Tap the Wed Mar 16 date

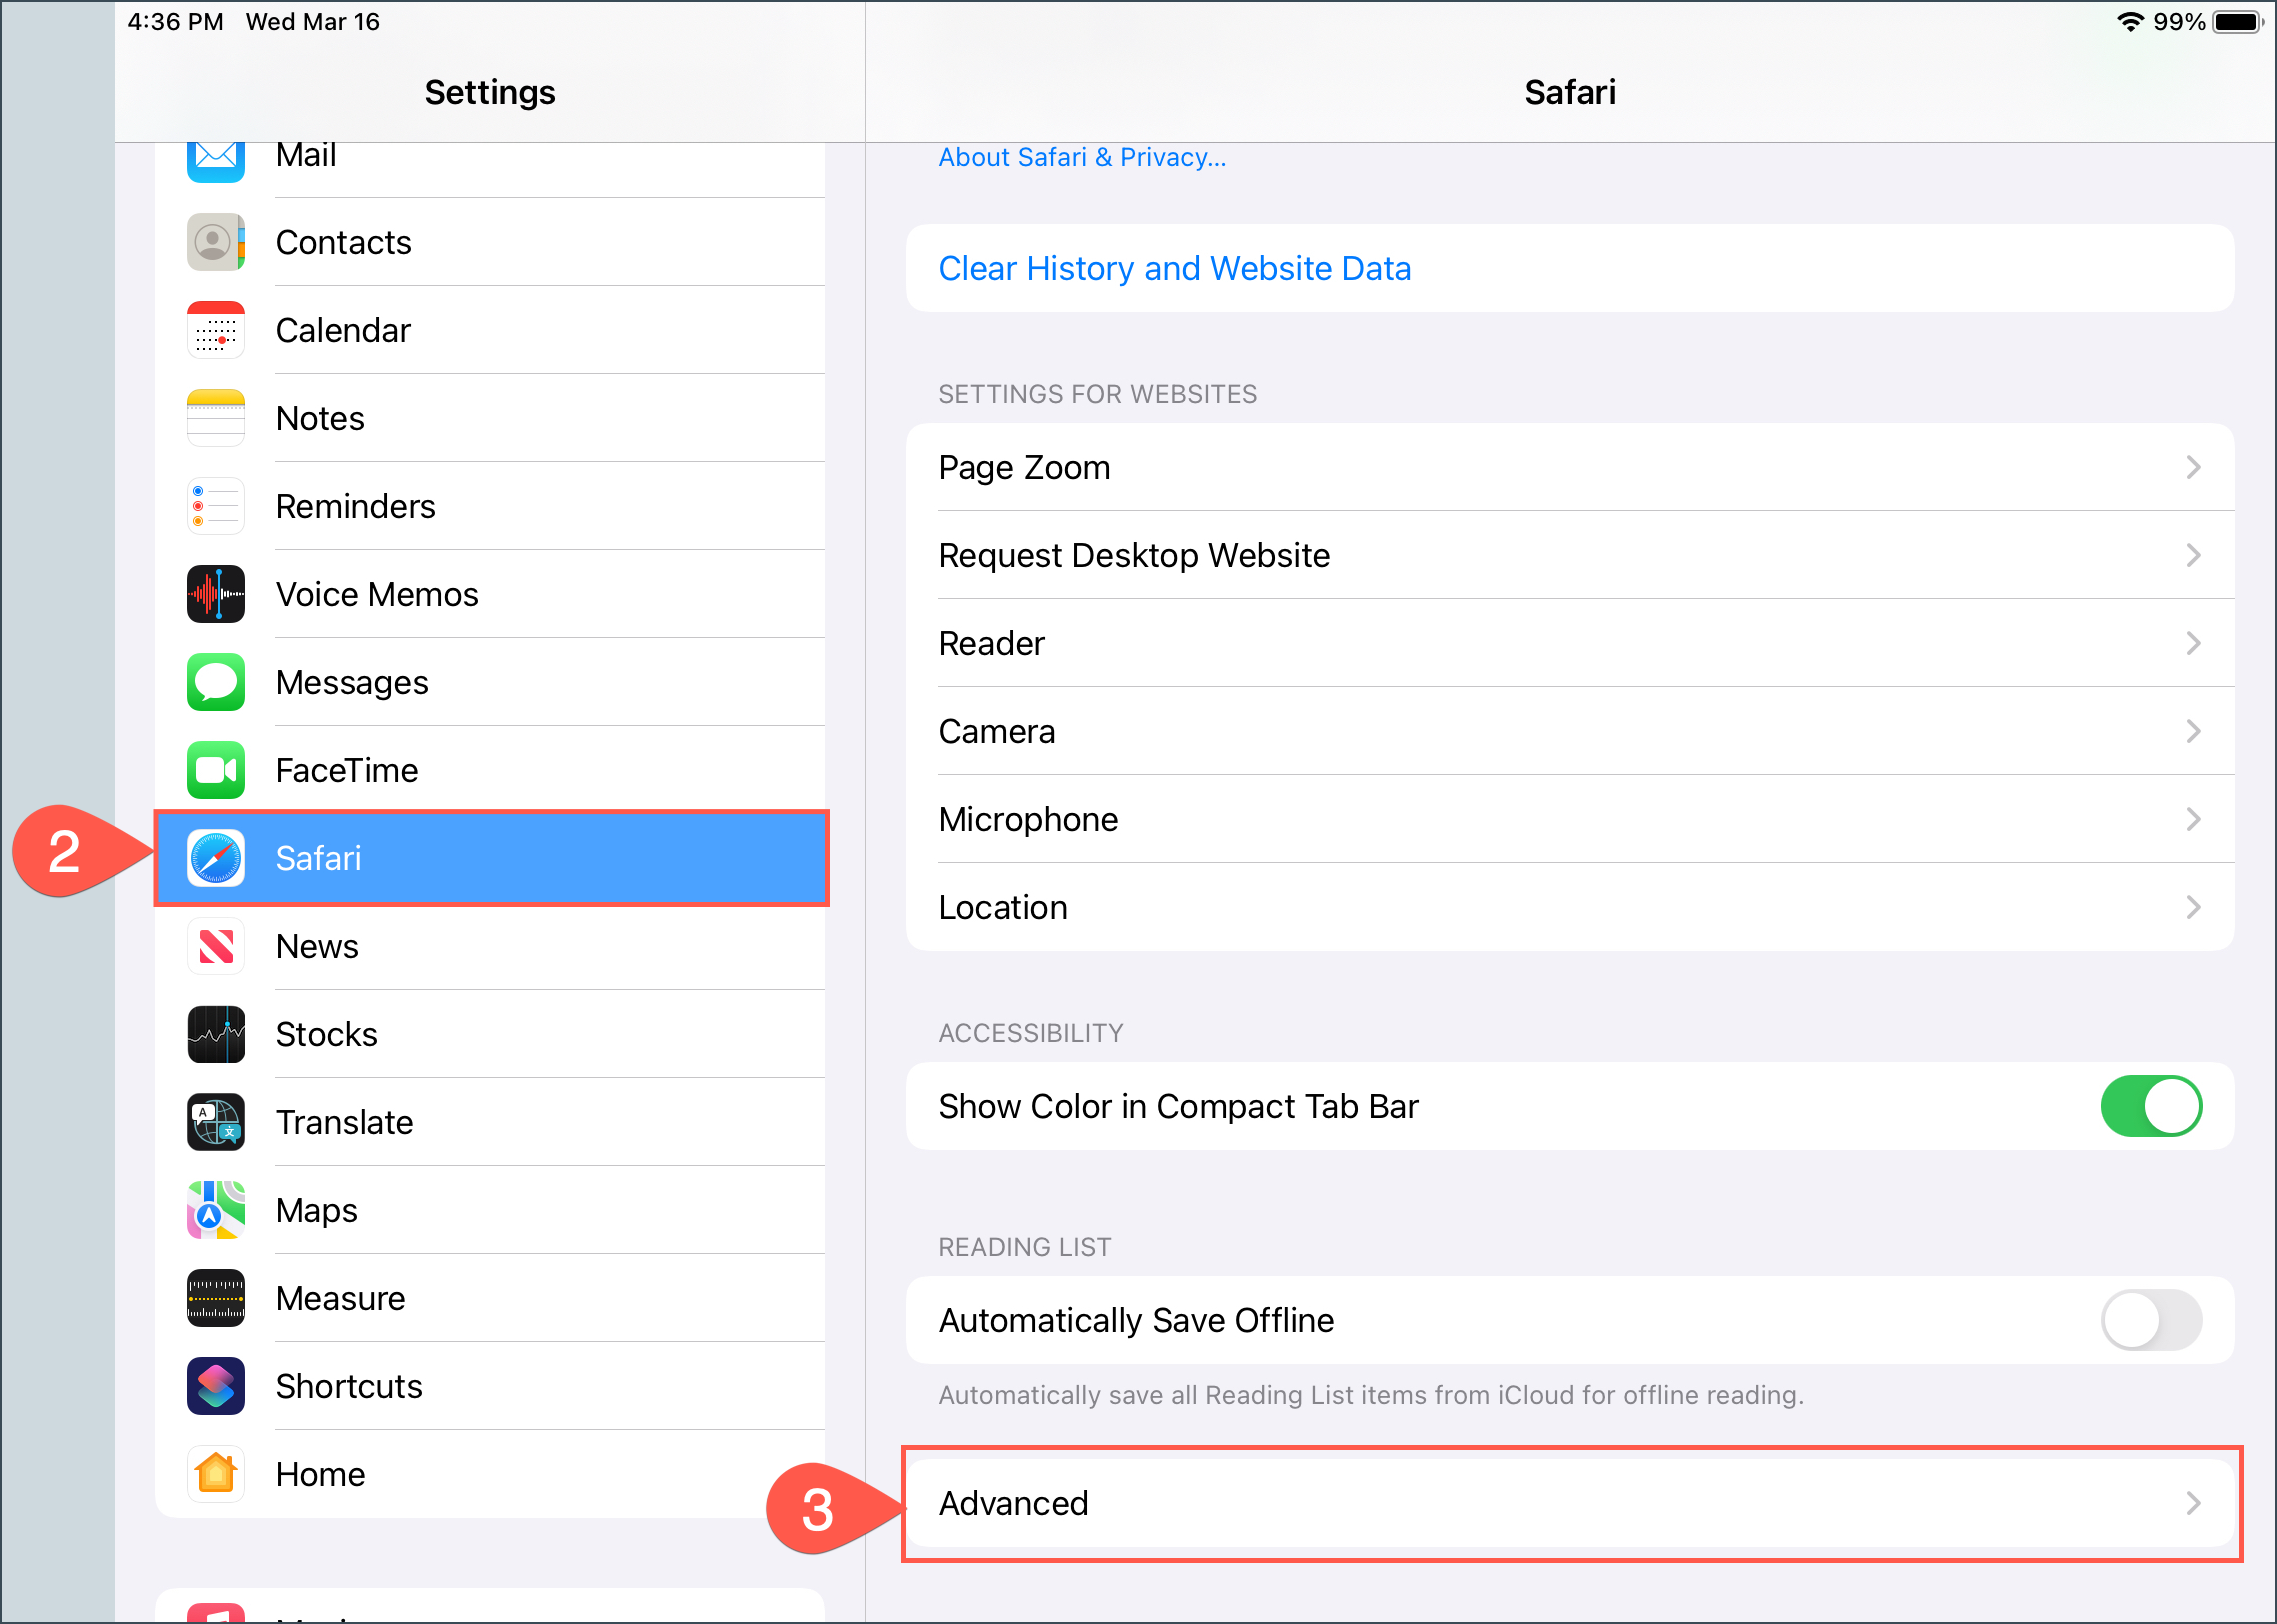[x=313, y=22]
